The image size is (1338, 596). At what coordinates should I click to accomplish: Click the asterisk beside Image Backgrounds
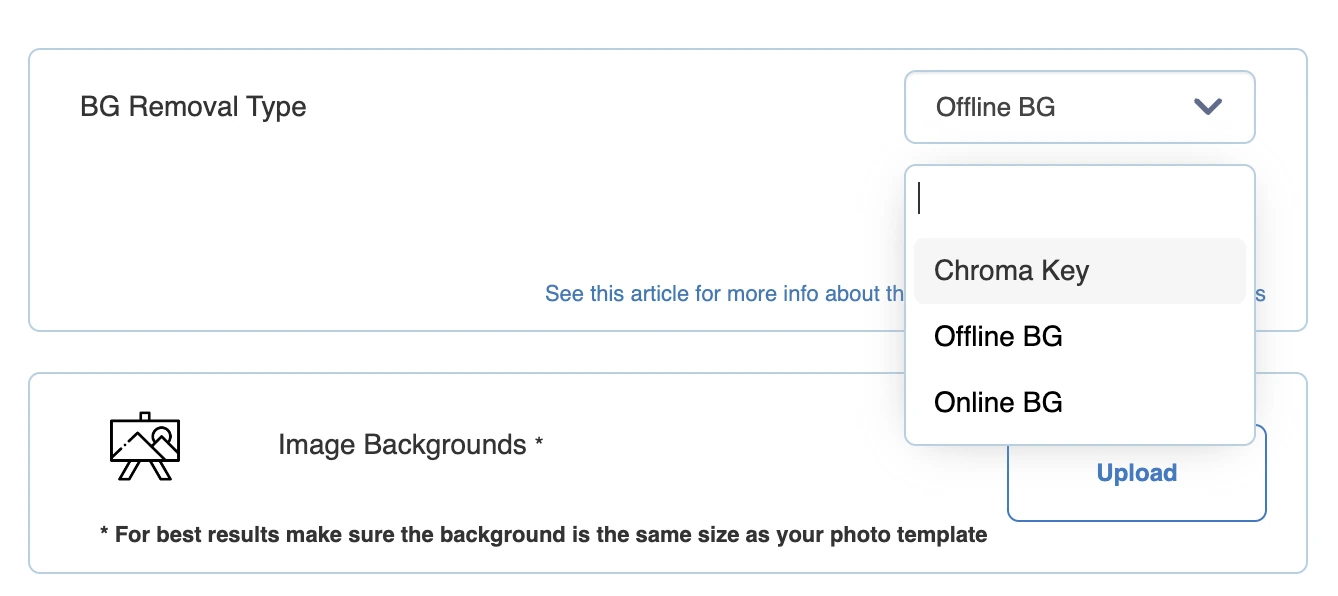tap(539, 441)
